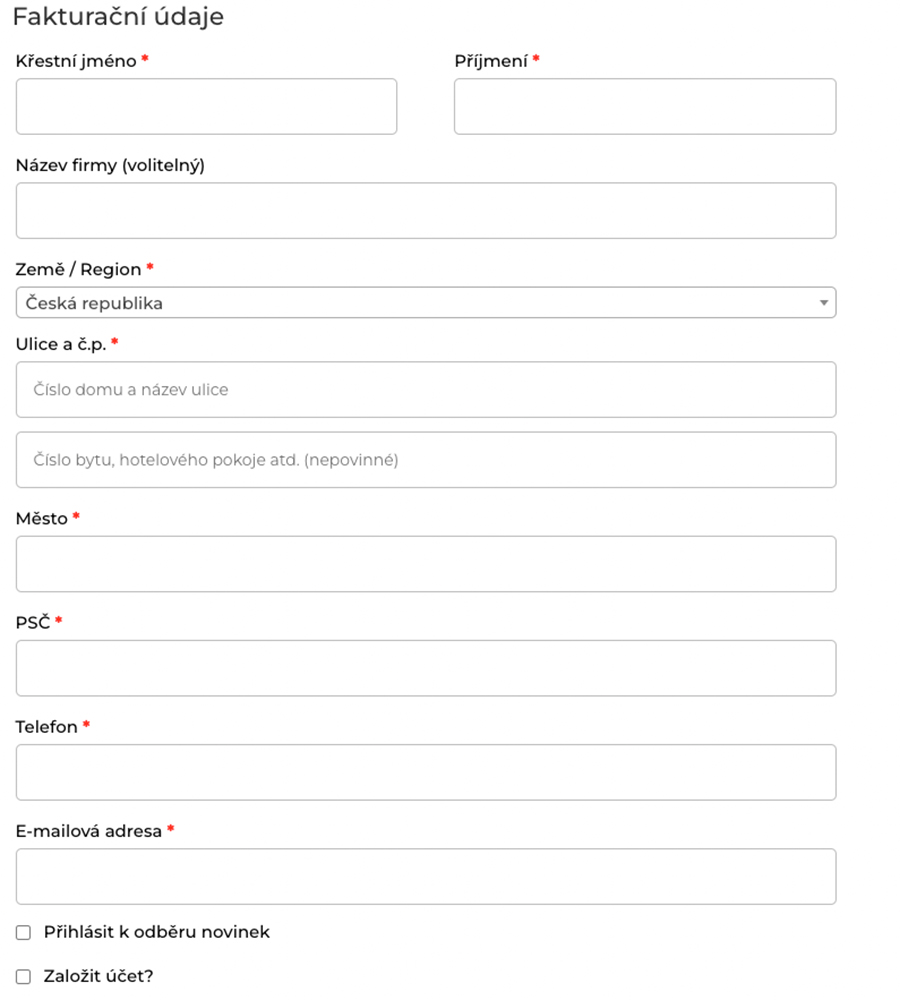Tick the 'Přihlásit k odběru novinek' checkbox
900x1000 pixels.
23,933
